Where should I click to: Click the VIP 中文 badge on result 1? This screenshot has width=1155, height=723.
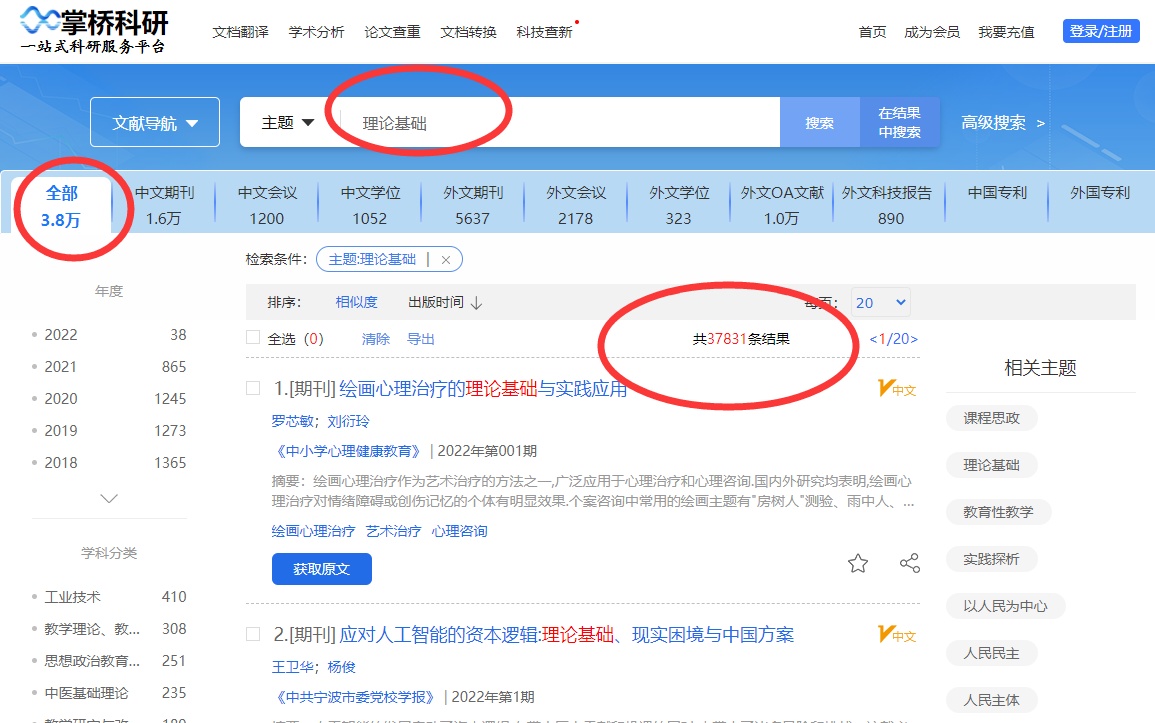(896, 389)
